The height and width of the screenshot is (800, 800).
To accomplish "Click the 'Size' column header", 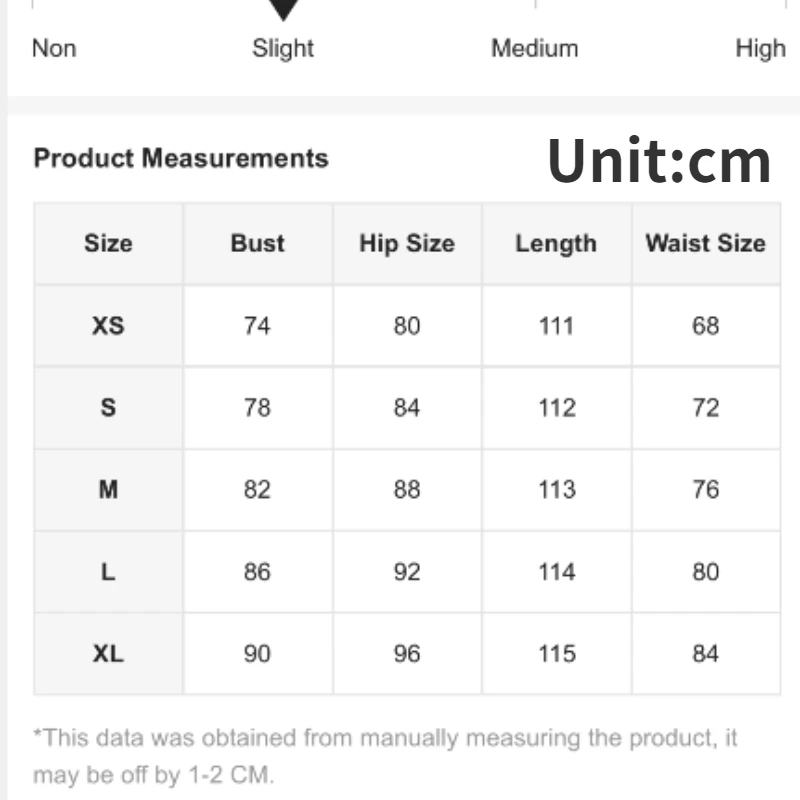I will click(108, 243).
